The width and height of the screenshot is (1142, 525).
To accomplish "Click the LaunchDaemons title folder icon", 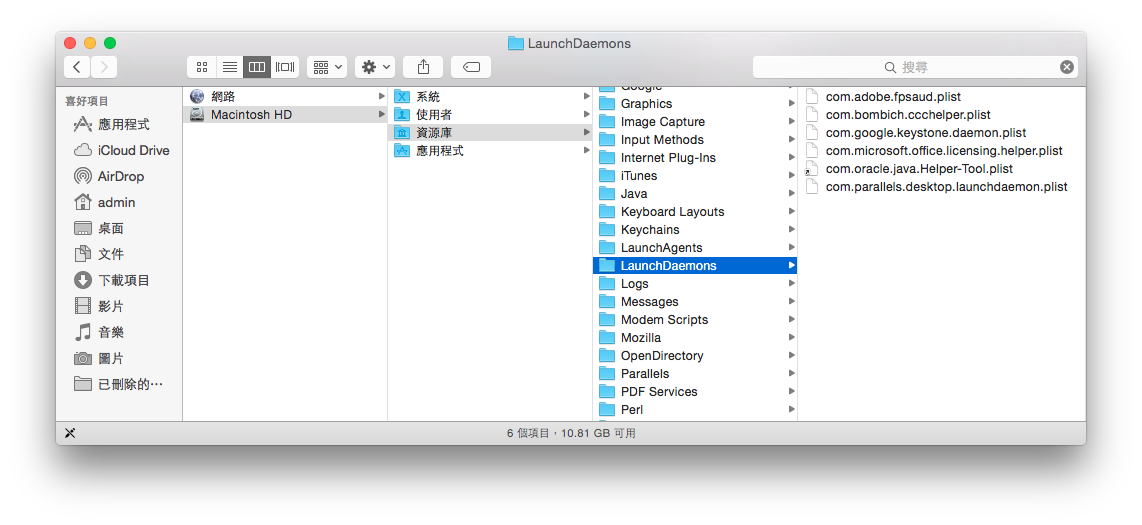I will pos(516,44).
